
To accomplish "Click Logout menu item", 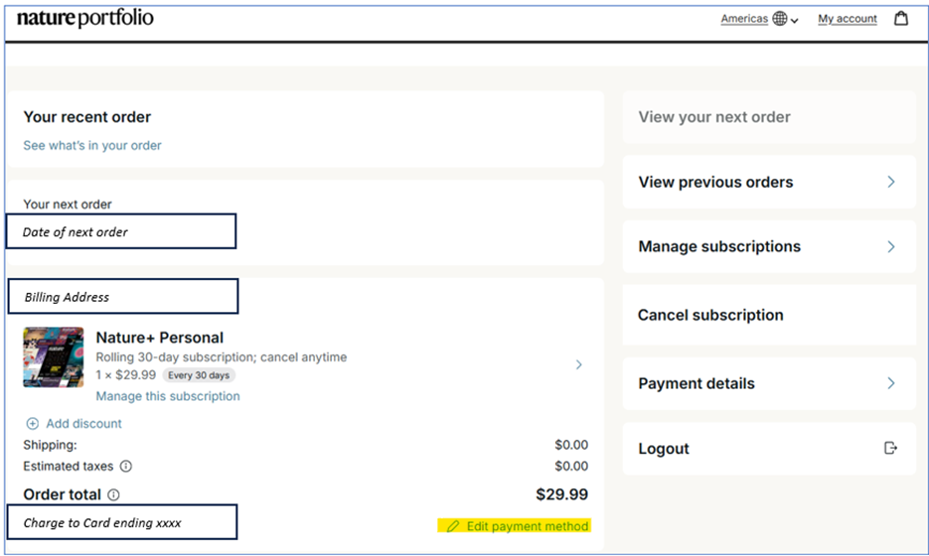I will click(x=769, y=449).
